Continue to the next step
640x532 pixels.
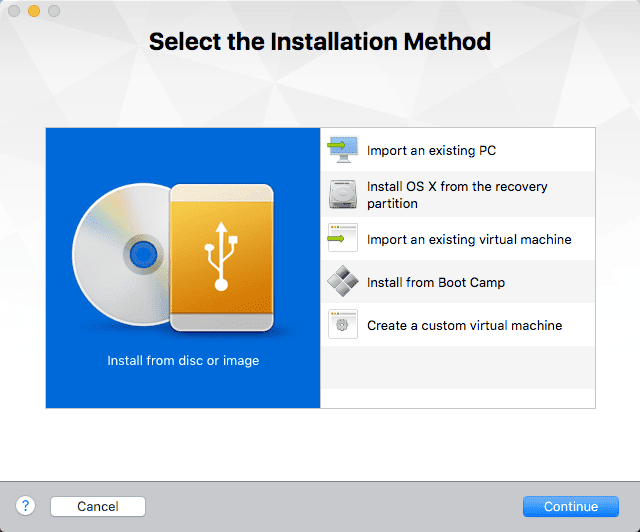point(571,506)
